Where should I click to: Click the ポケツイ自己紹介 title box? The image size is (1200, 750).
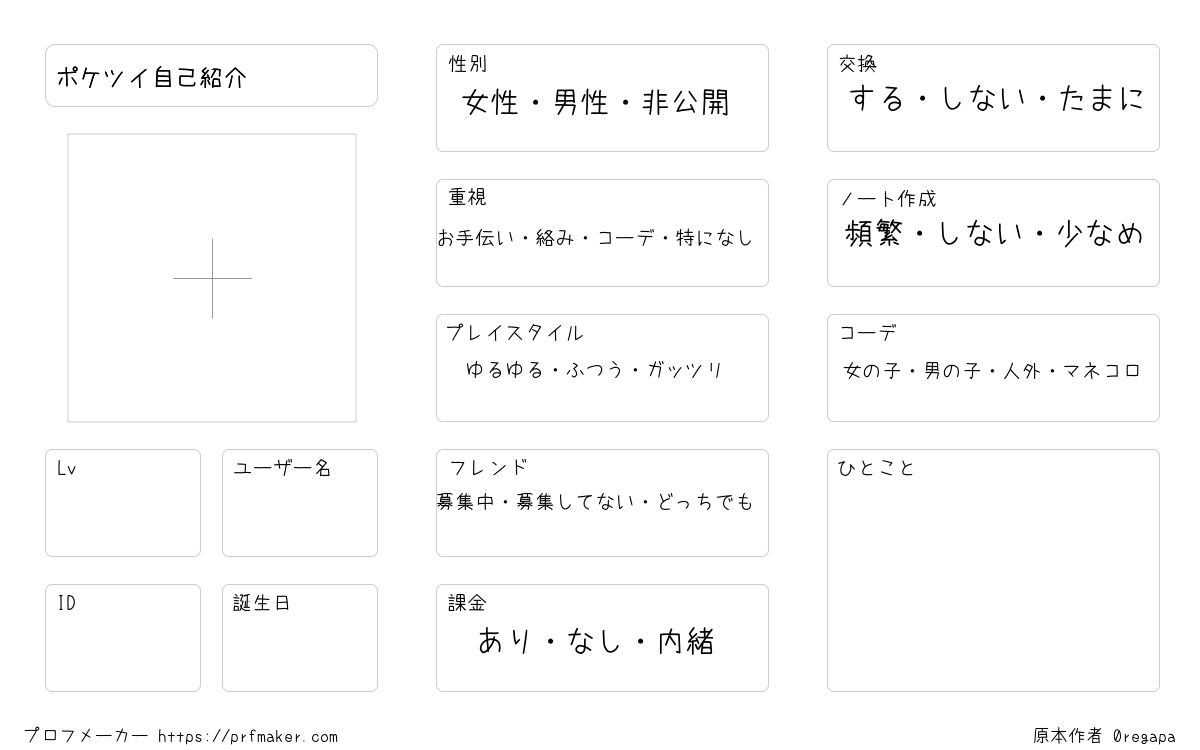[211, 75]
